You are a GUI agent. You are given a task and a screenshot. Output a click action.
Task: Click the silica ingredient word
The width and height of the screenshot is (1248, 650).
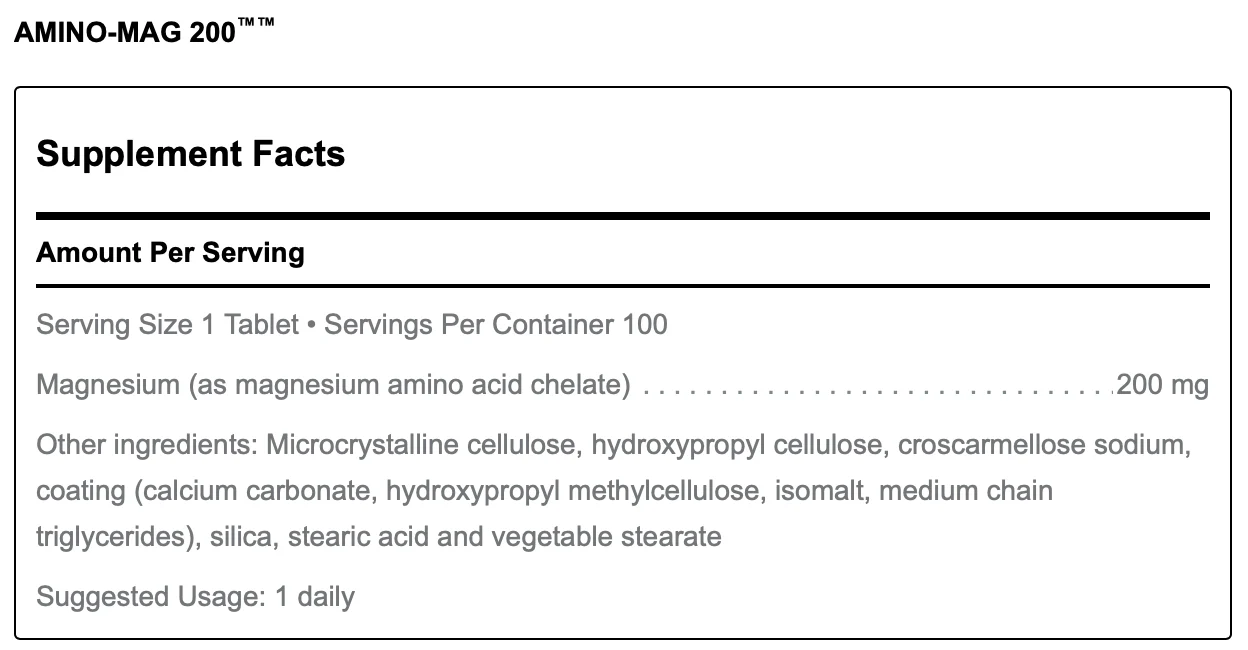tap(244, 537)
